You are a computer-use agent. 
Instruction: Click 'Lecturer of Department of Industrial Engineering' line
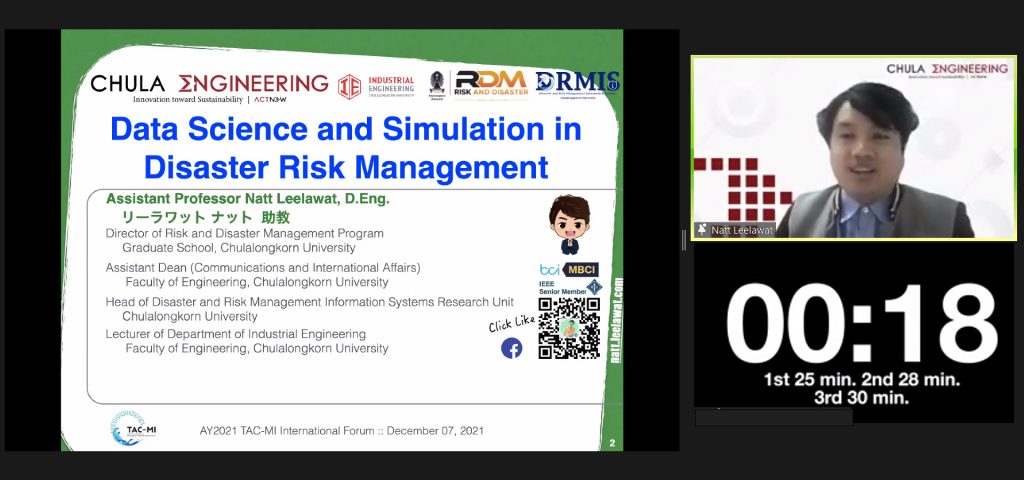[236, 334]
